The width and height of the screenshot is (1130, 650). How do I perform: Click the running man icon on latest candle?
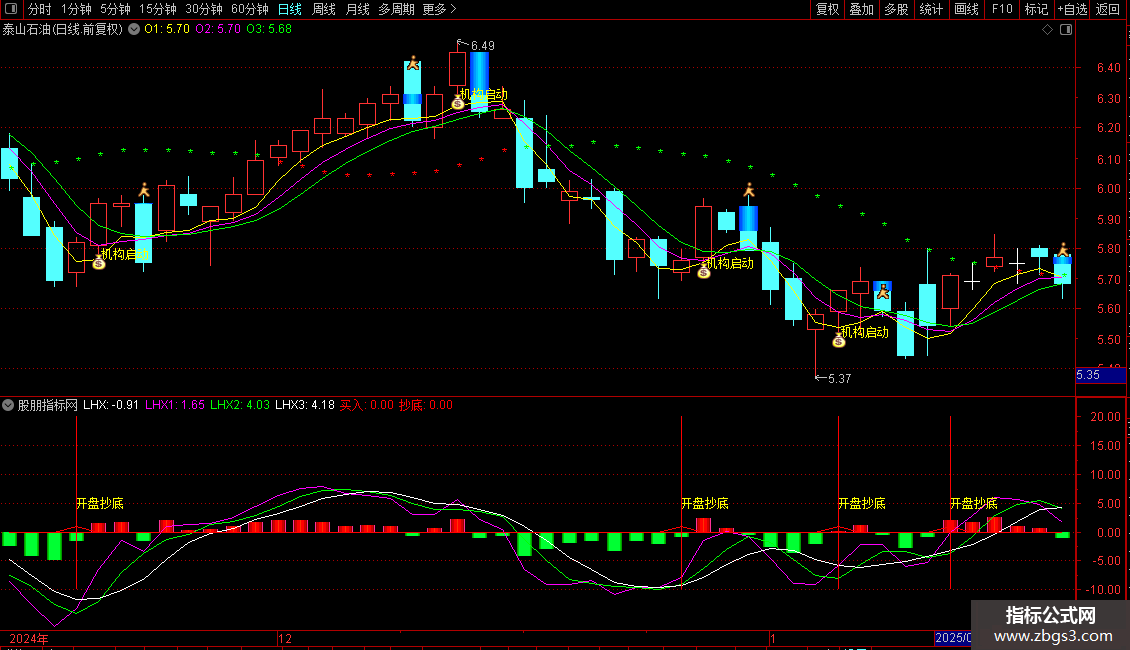pos(1063,250)
